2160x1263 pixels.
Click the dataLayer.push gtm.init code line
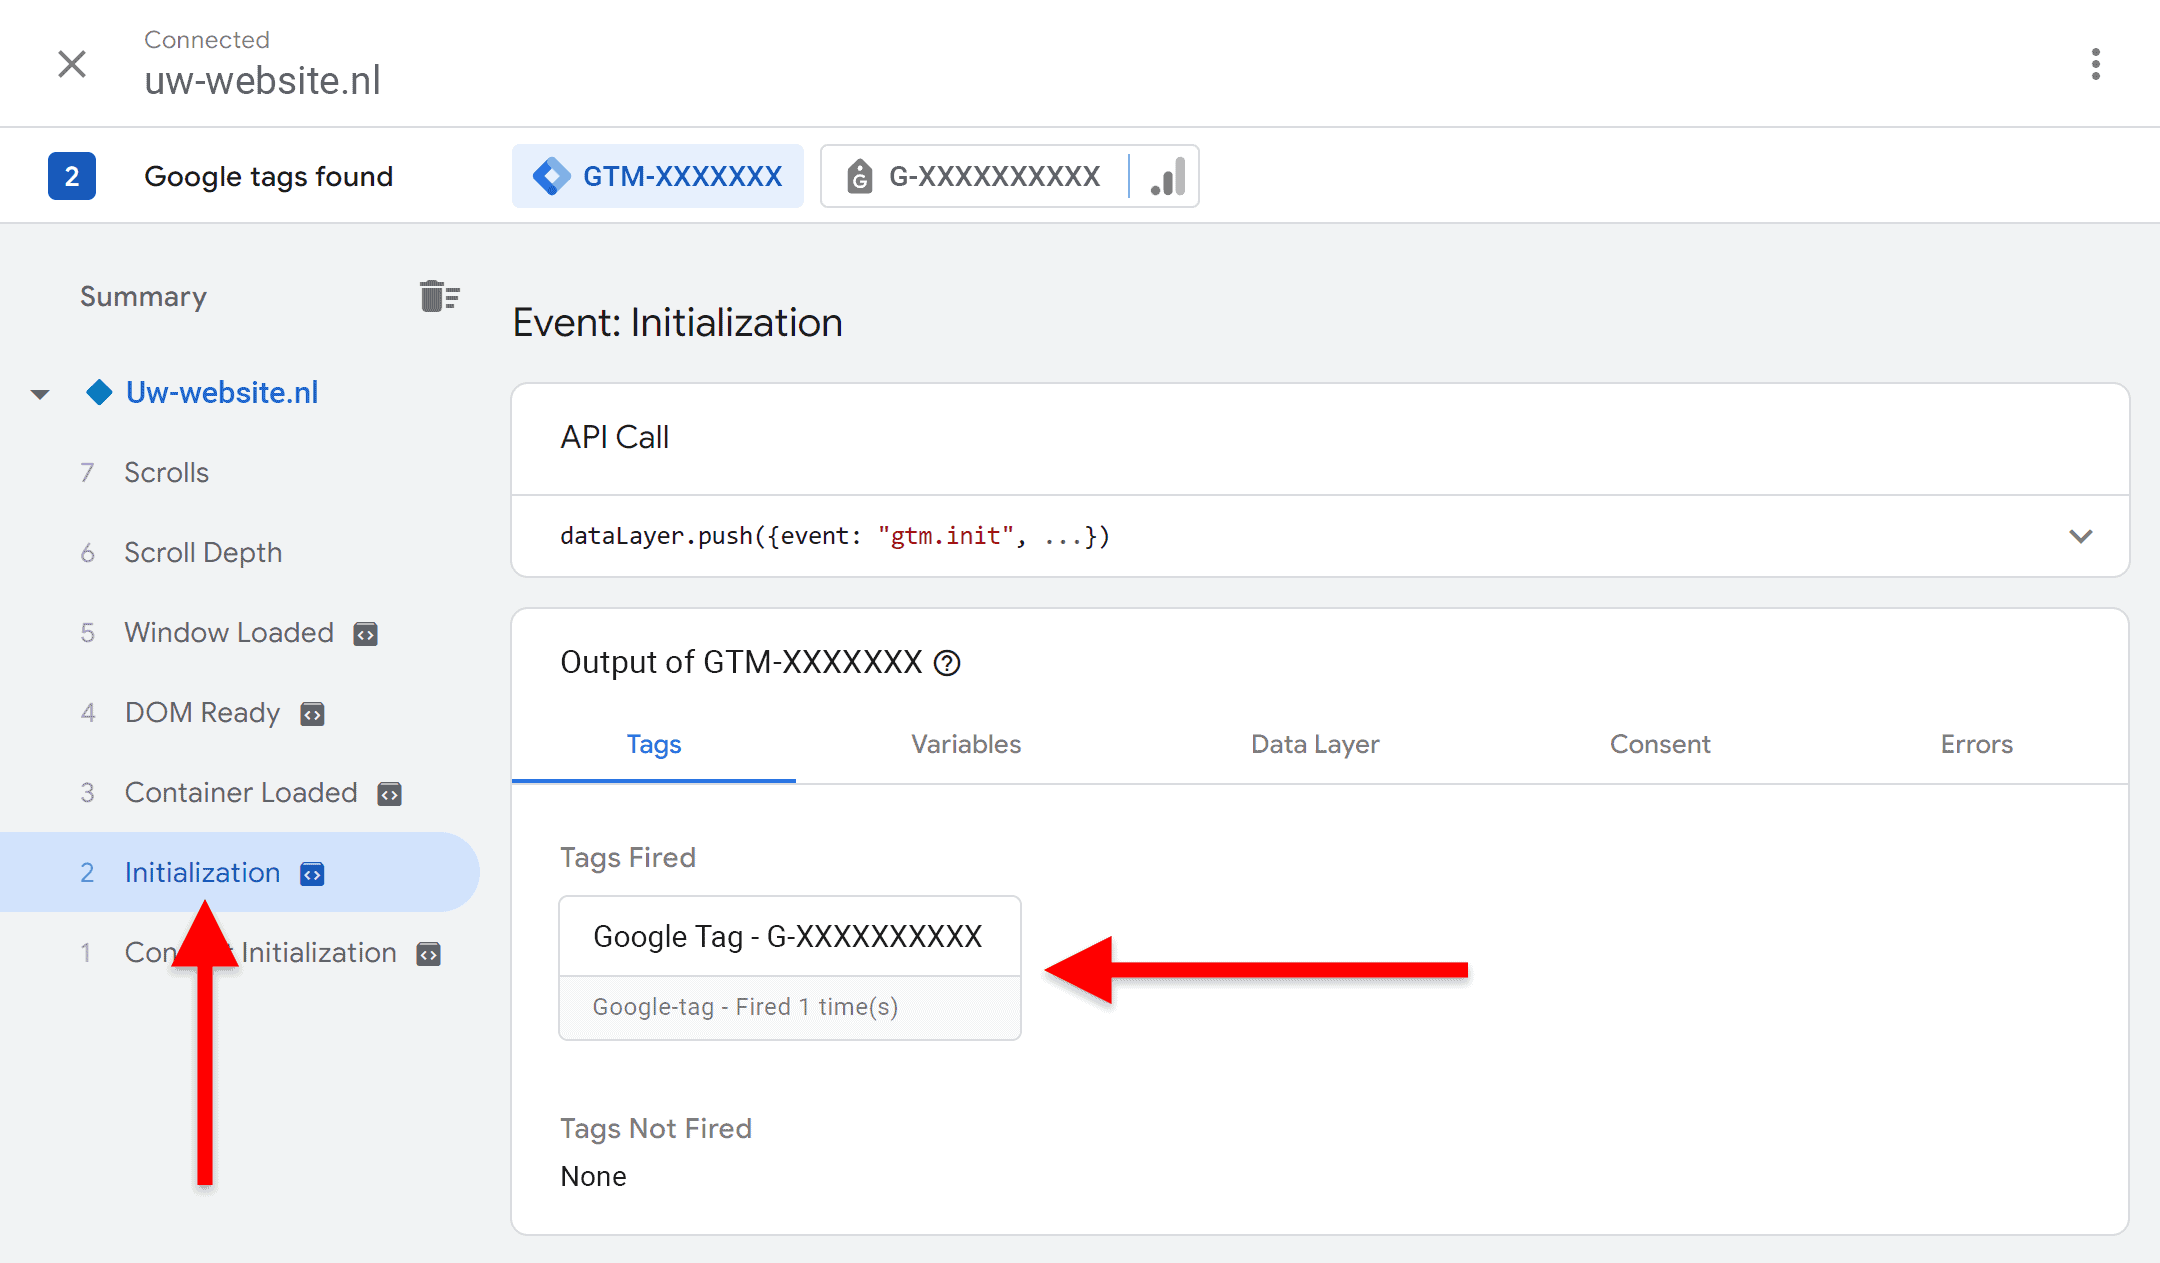835,536
